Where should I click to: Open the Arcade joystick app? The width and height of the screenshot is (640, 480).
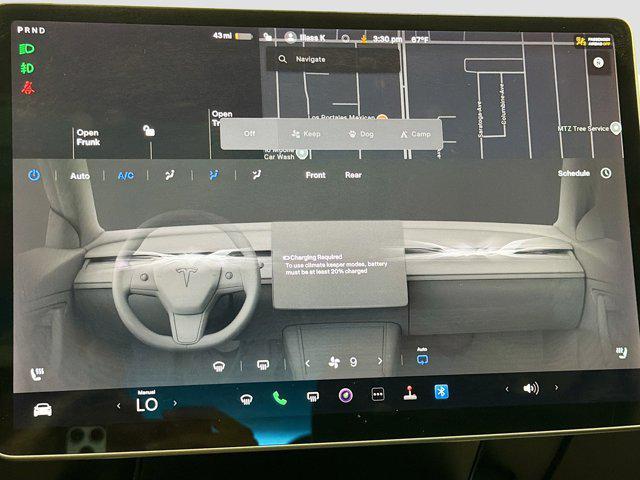410,393
